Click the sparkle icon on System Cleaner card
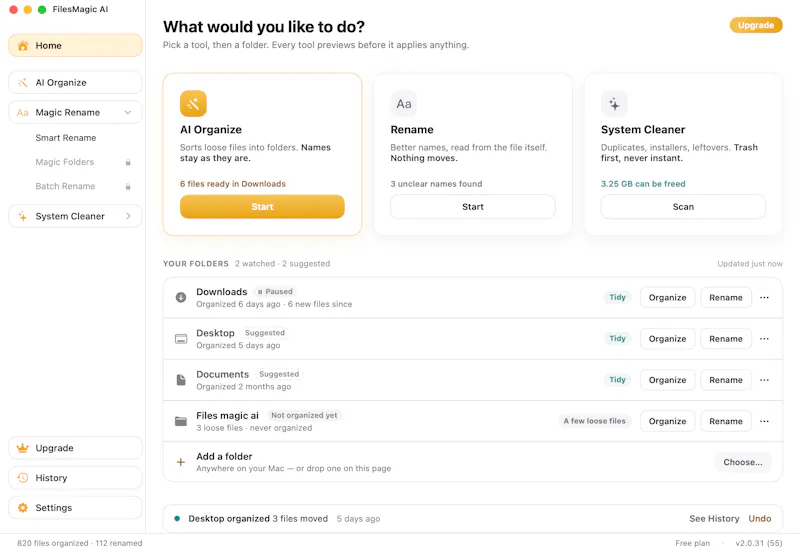 [x=614, y=104]
